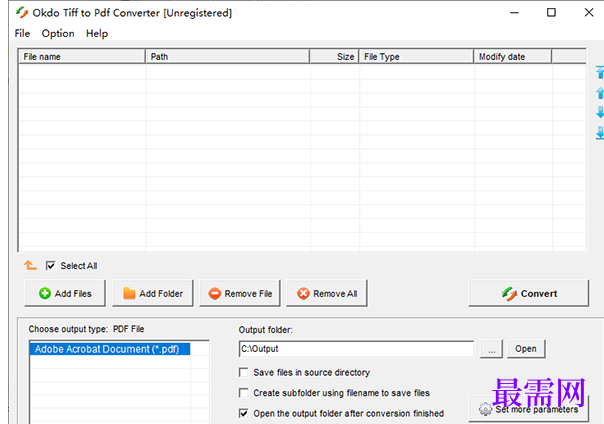Sort list by Modify date column header
Viewport: 604px width, 424px height.
[x=512, y=57]
